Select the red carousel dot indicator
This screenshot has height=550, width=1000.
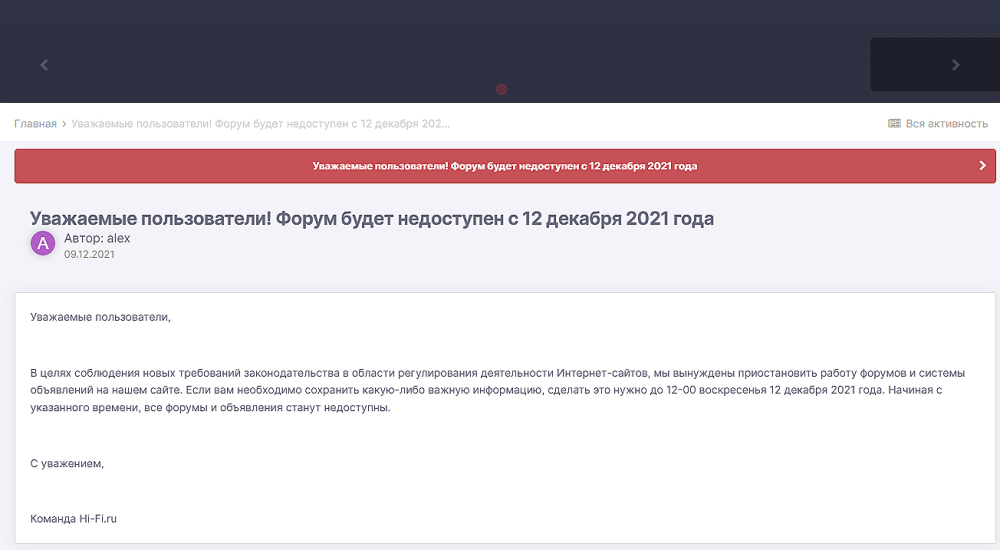[502, 89]
